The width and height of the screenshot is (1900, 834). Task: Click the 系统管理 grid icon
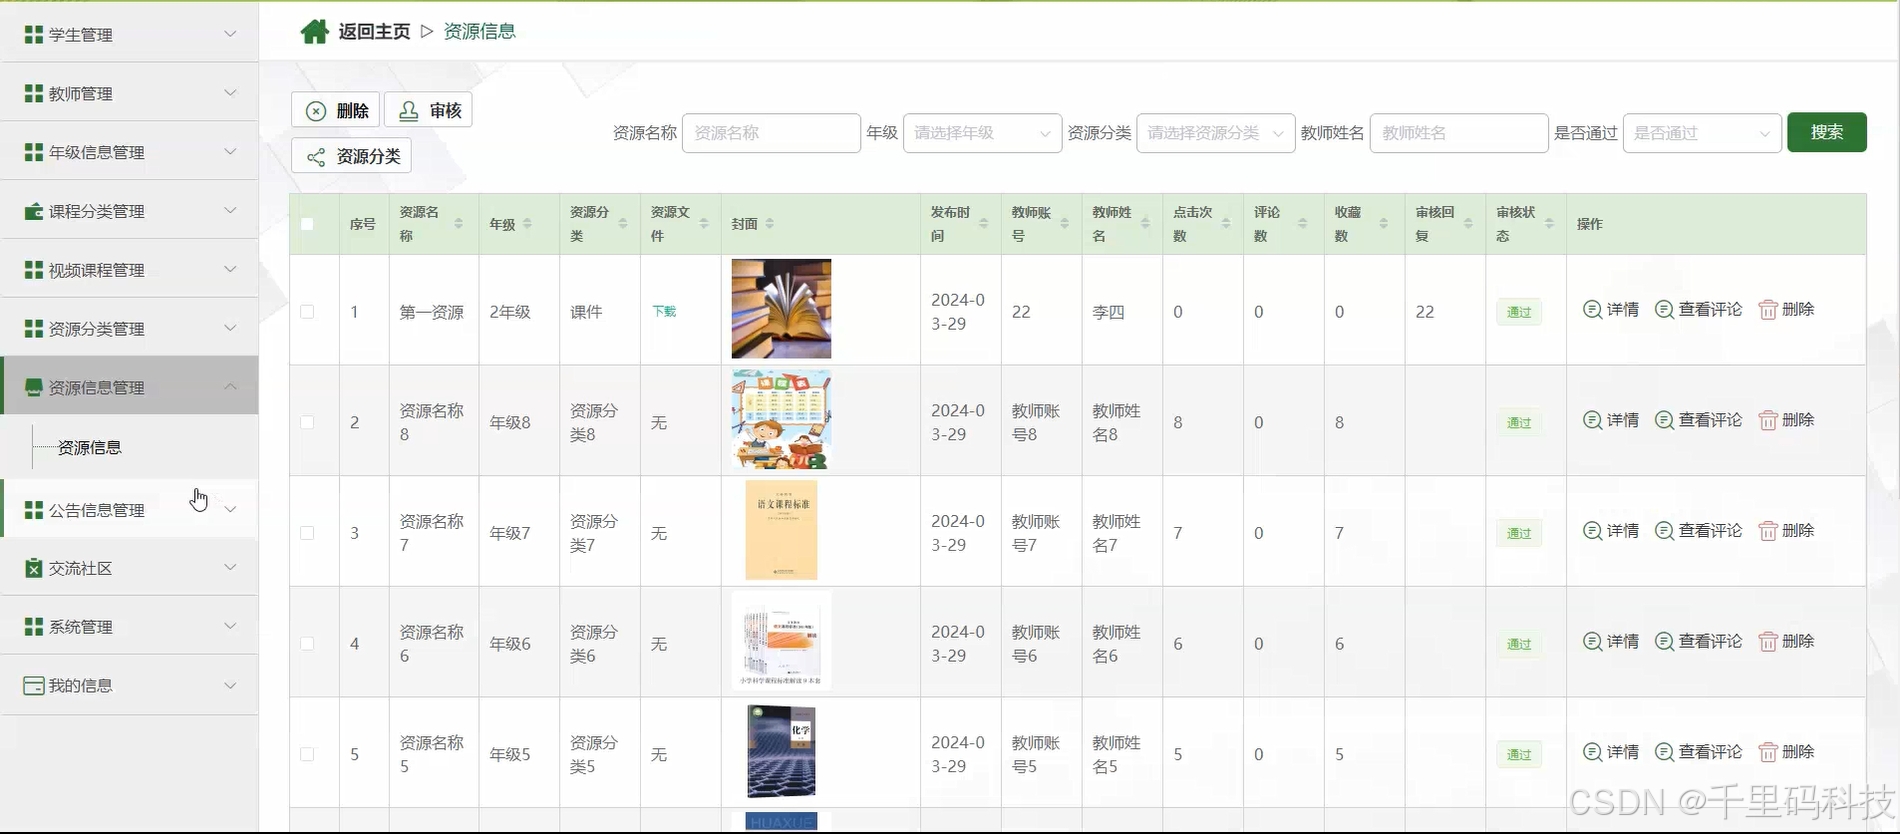click(34, 627)
